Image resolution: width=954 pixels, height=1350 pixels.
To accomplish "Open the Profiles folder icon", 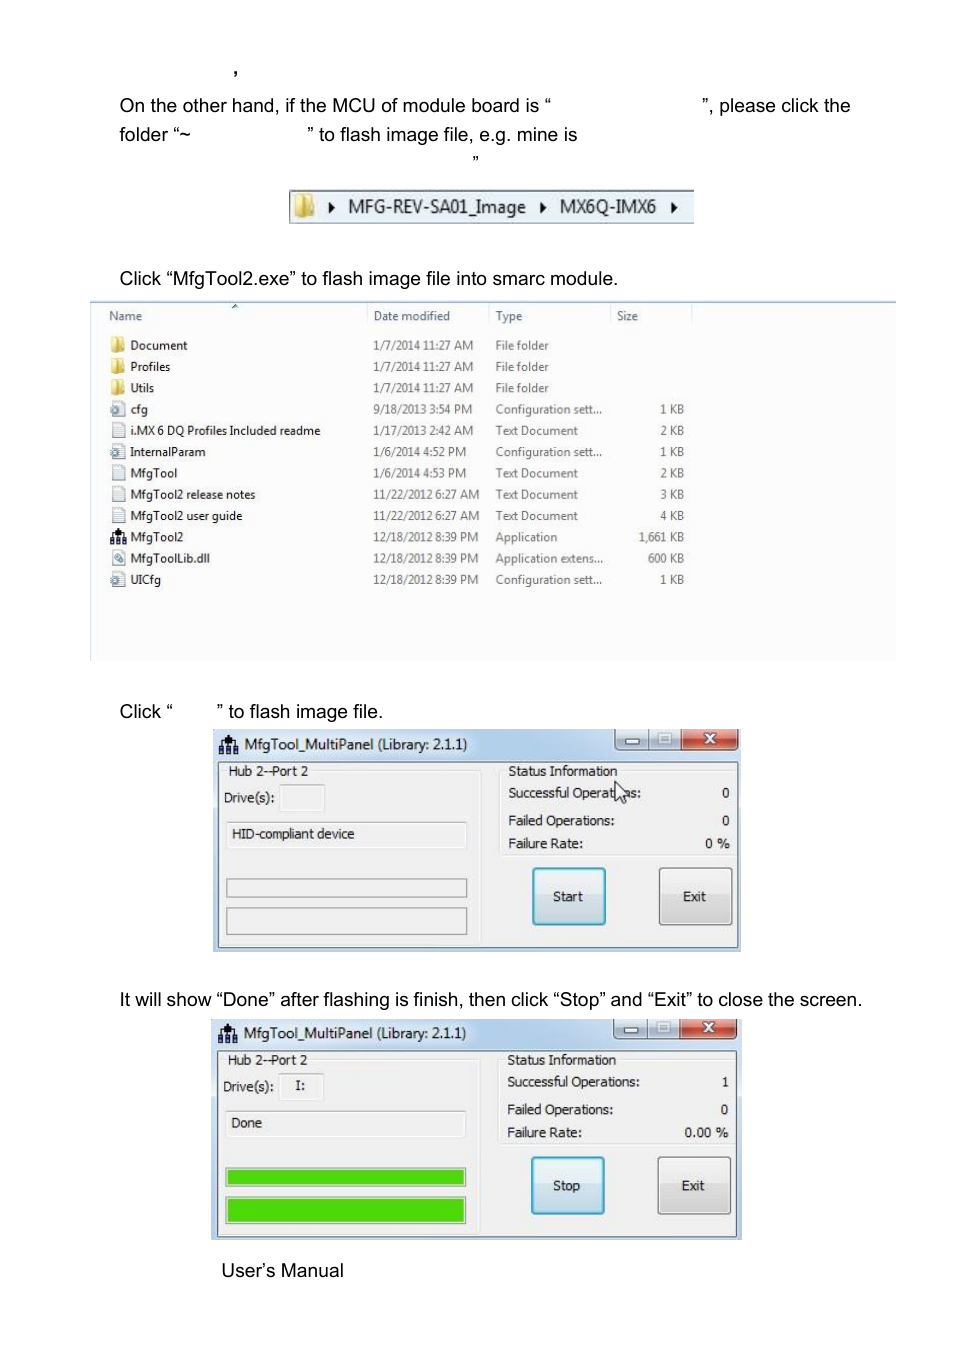I will 118,366.
